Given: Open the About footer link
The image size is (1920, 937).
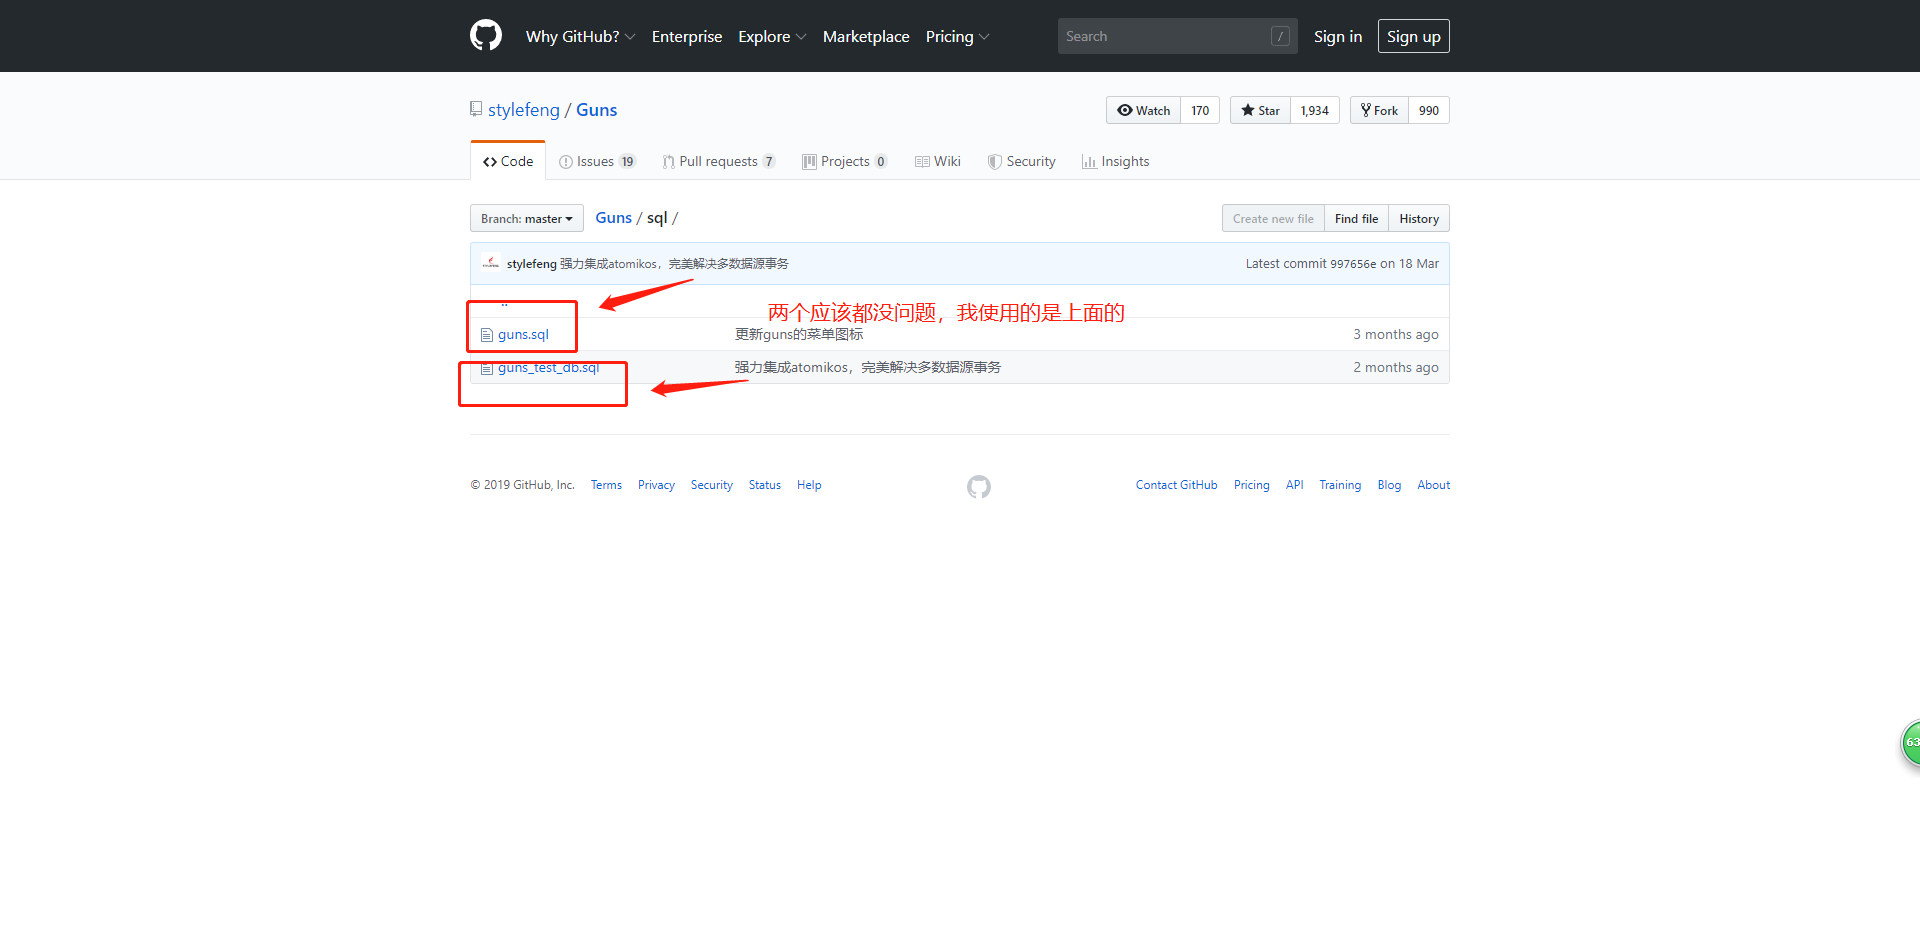Looking at the screenshot, I should coord(1433,485).
